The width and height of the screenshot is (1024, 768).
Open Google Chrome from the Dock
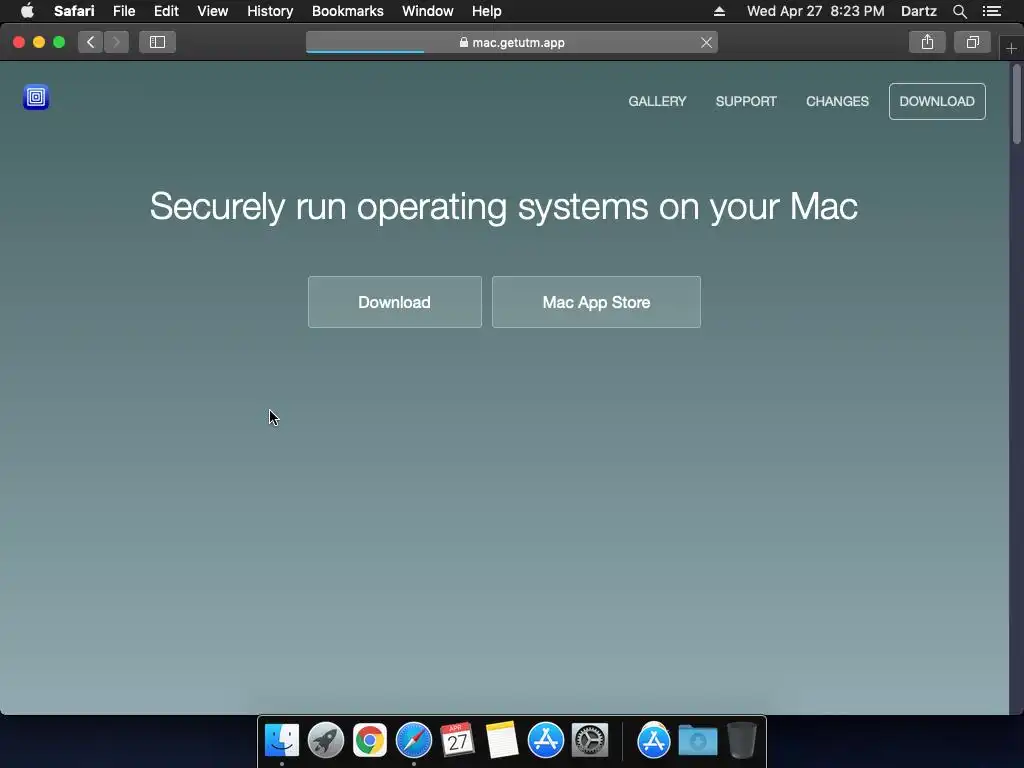pyautogui.click(x=370, y=740)
